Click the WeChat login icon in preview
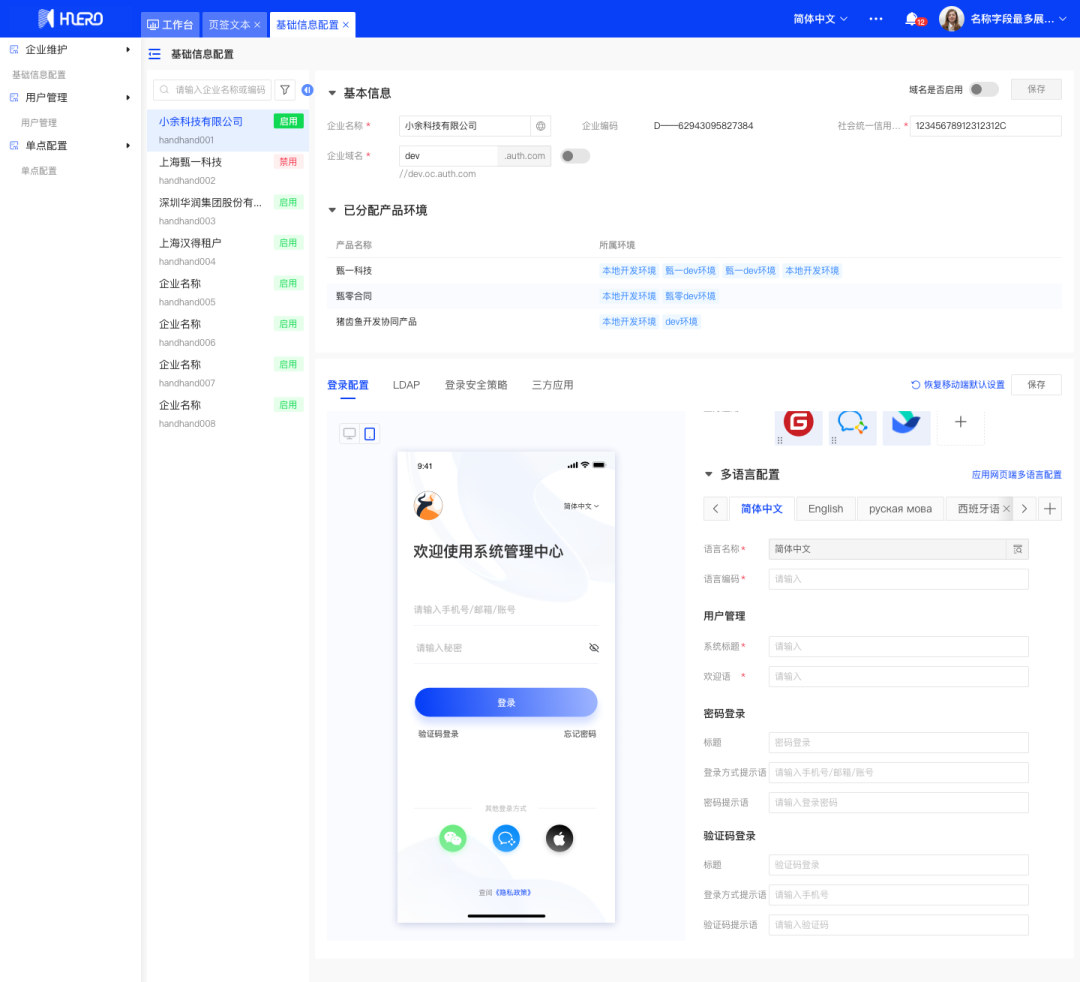1080x982 pixels. tap(453, 838)
